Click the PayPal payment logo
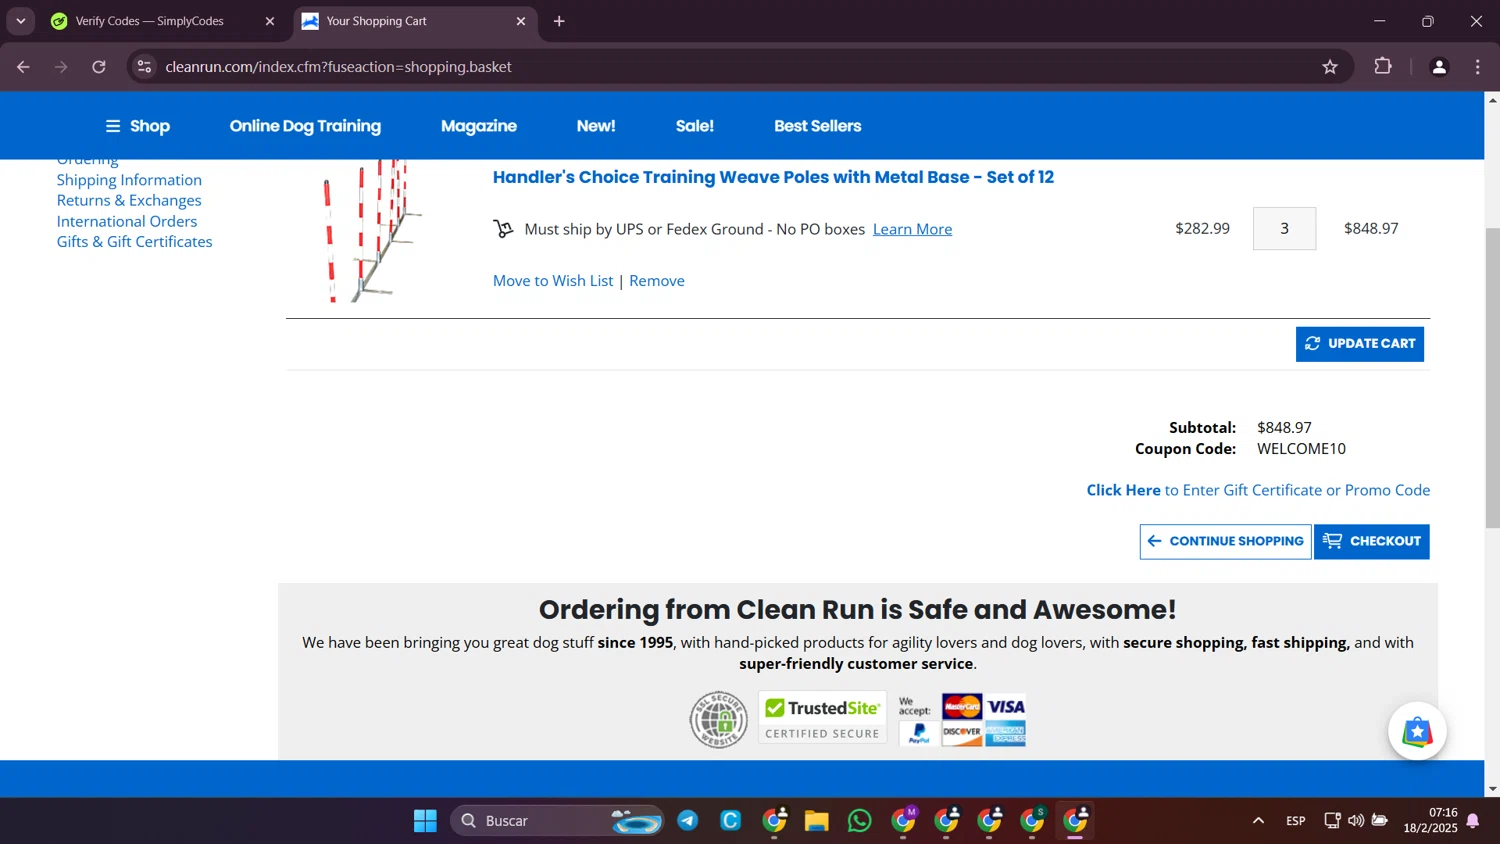The height and width of the screenshot is (844, 1500). [x=919, y=733]
